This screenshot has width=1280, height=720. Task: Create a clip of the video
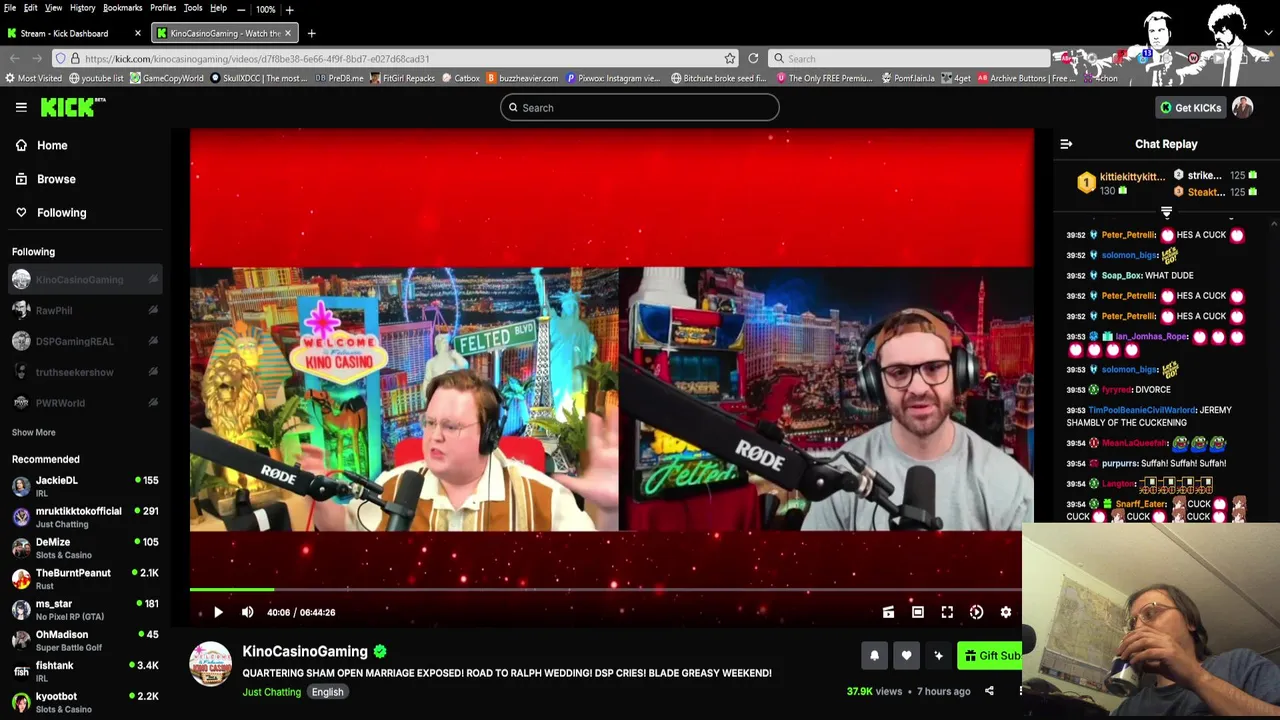point(888,612)
